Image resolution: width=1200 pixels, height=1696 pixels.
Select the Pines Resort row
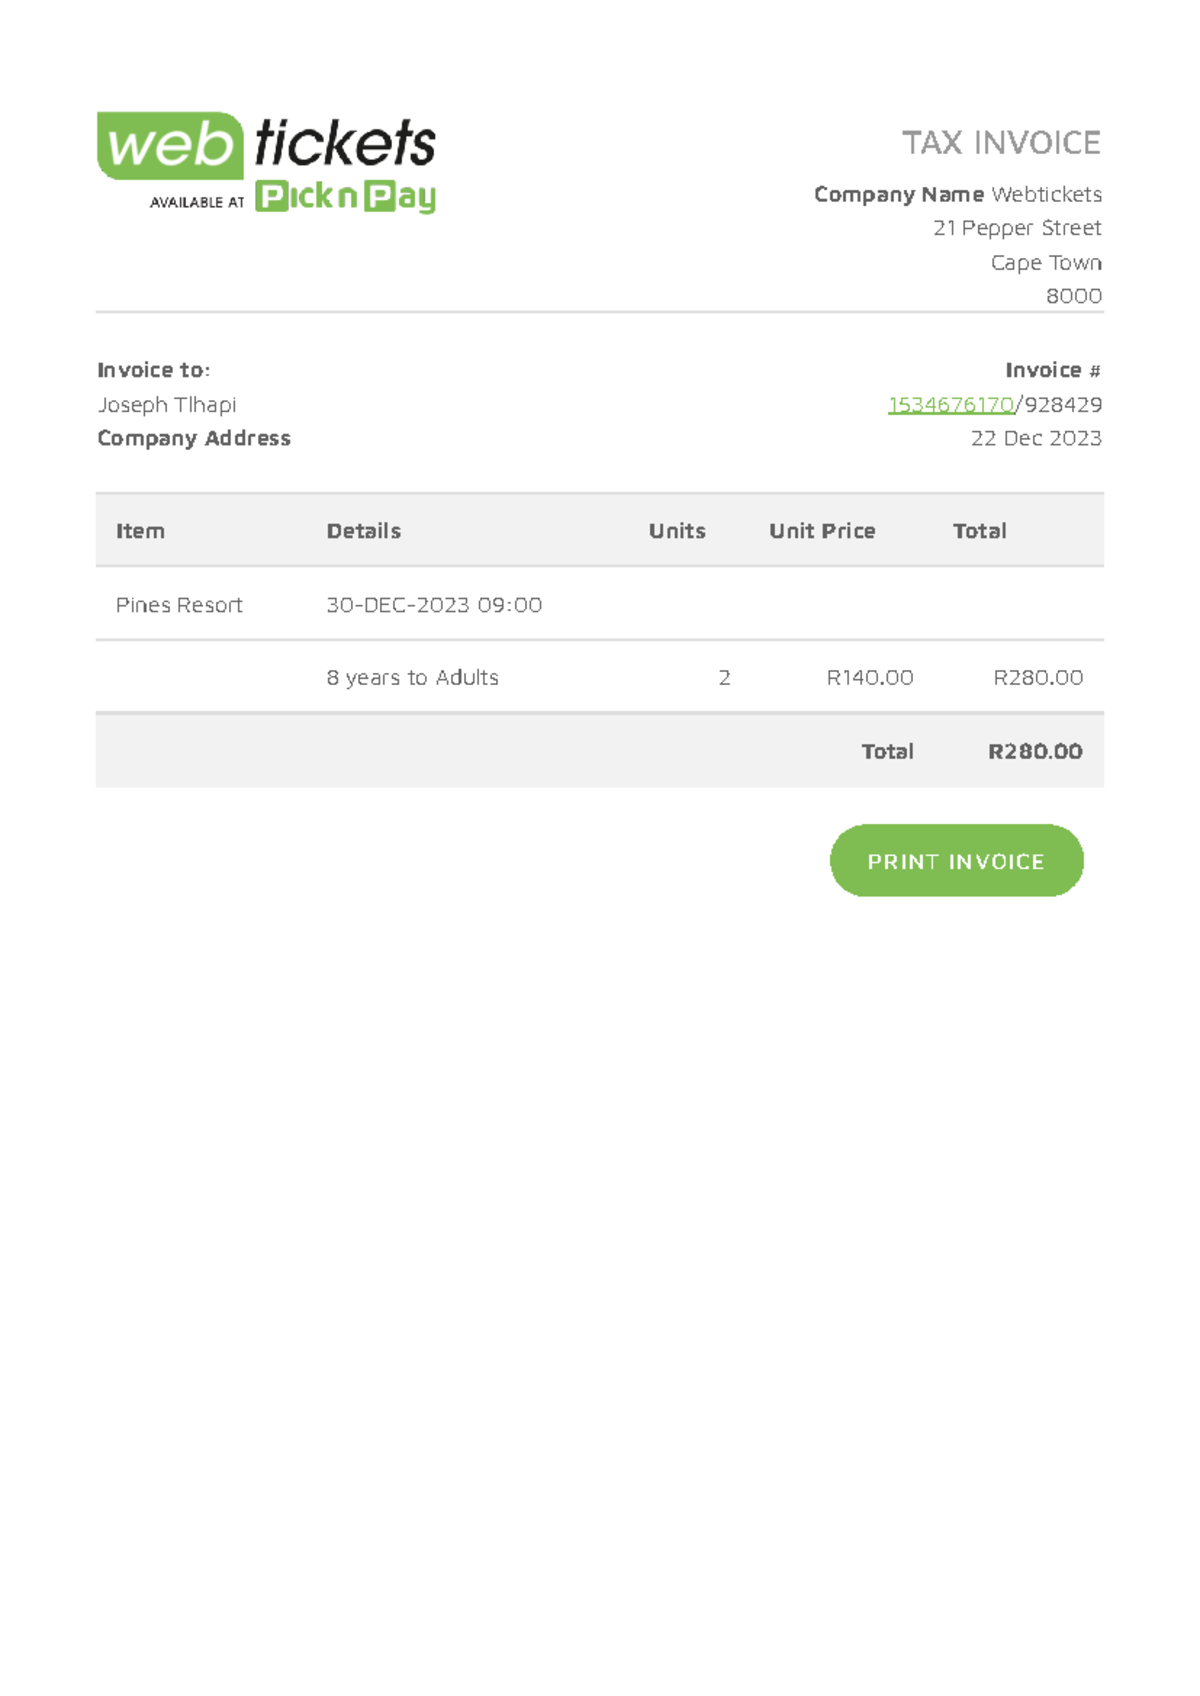tap(178, 605)
